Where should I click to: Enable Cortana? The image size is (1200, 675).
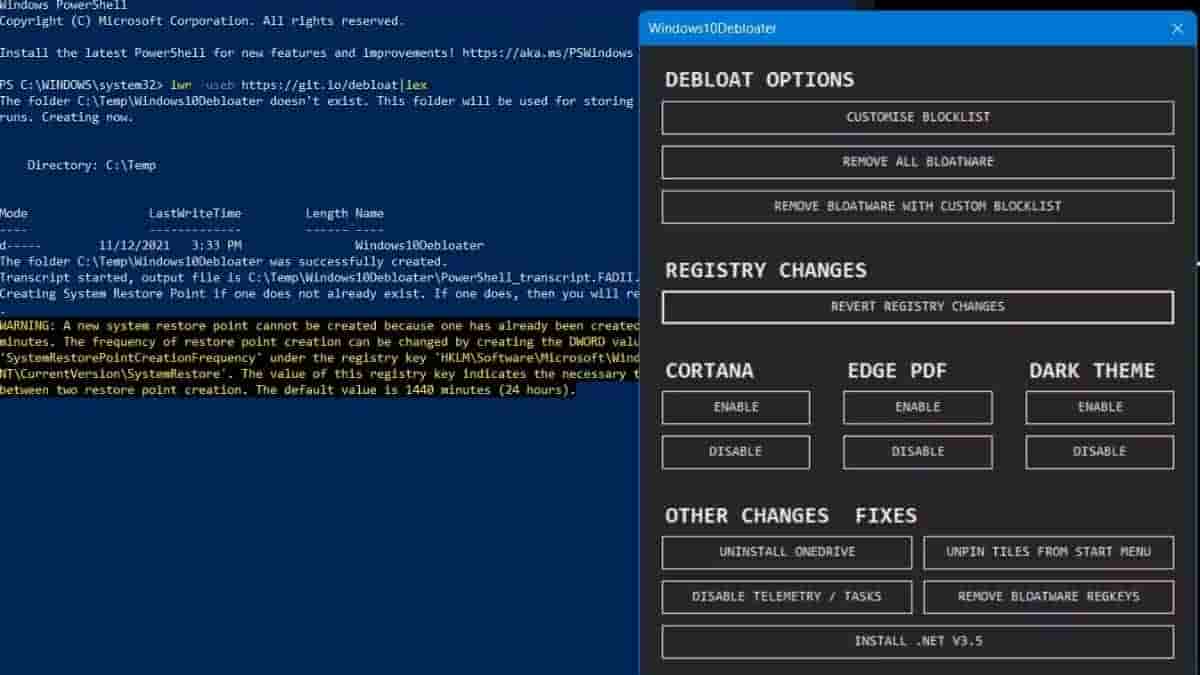coord(736,407)
